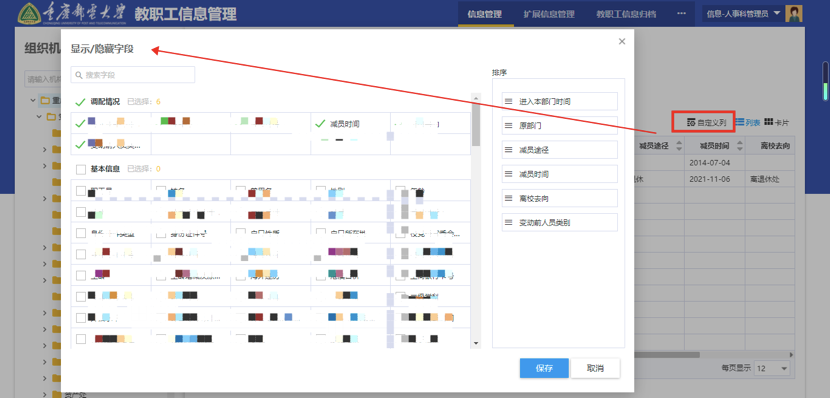Image resolution: width=830 pixels, height=398 pixels.
Task: Click sort arrows on 减员途径 column header
Action: [x=679, y=146]
